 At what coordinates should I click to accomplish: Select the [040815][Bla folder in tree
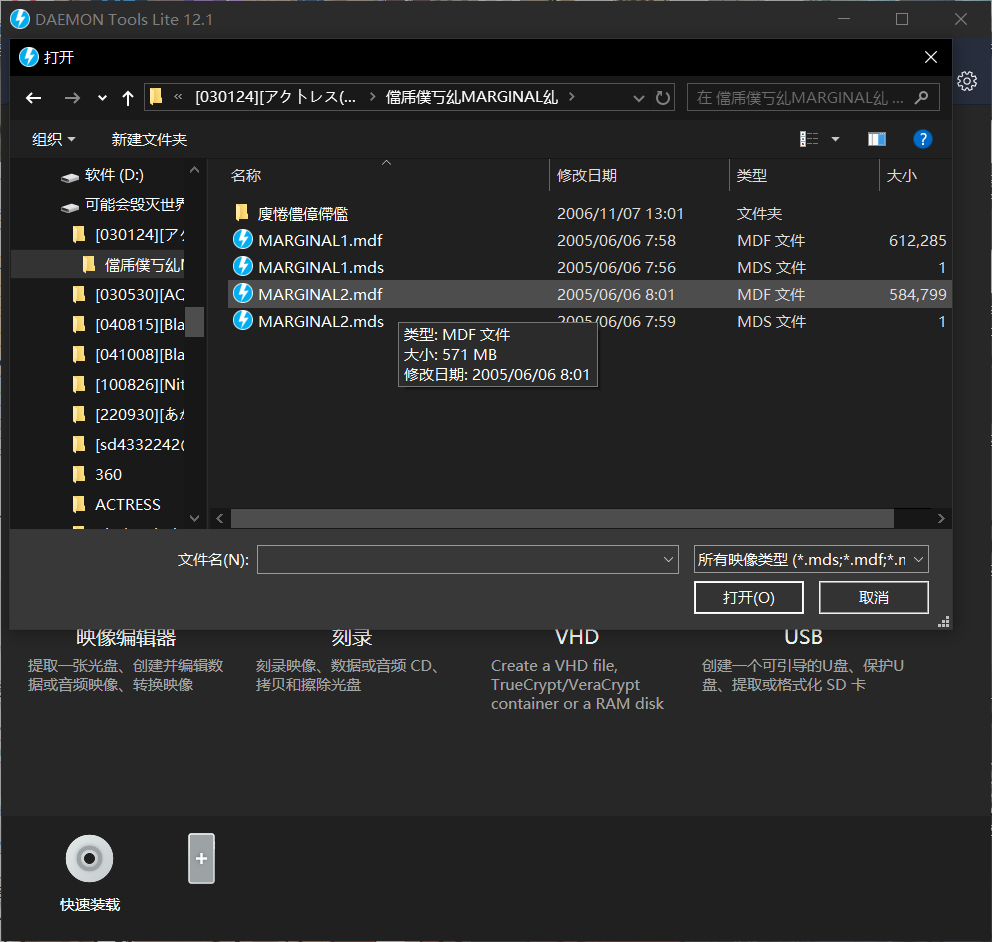click(x=130, y=325)
